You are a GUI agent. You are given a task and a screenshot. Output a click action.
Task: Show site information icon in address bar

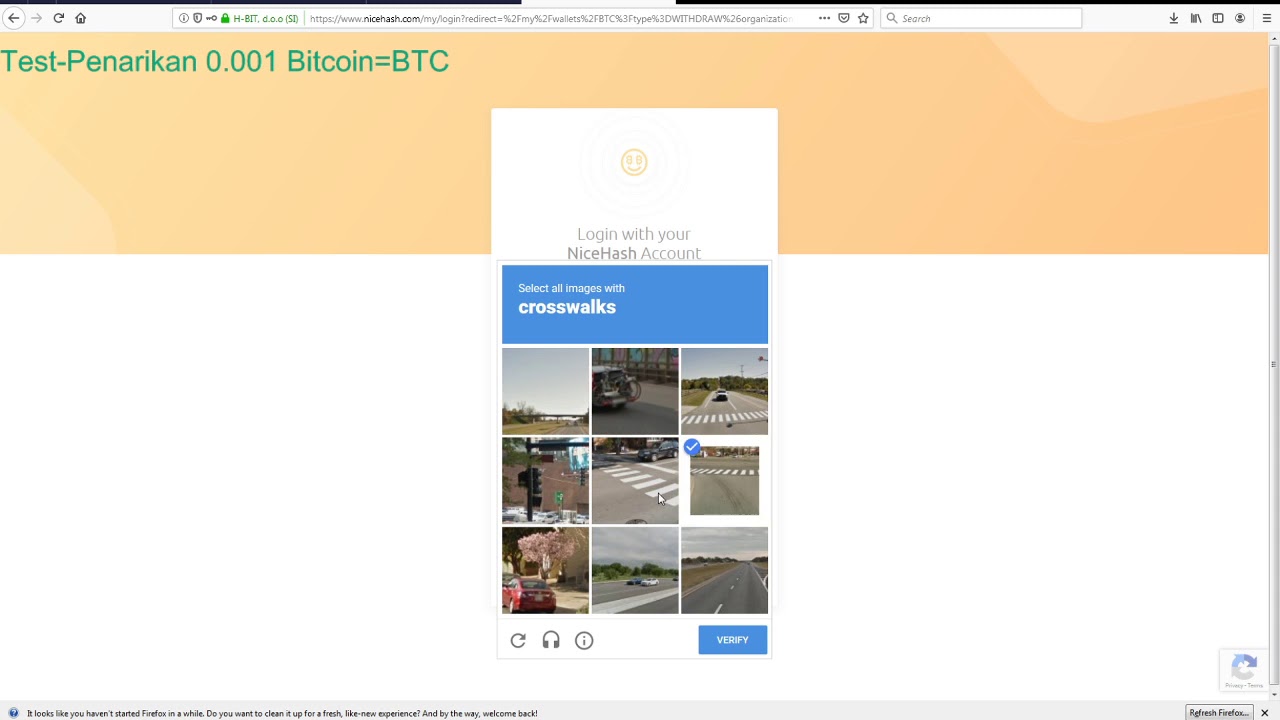click(x=184, y=18)
